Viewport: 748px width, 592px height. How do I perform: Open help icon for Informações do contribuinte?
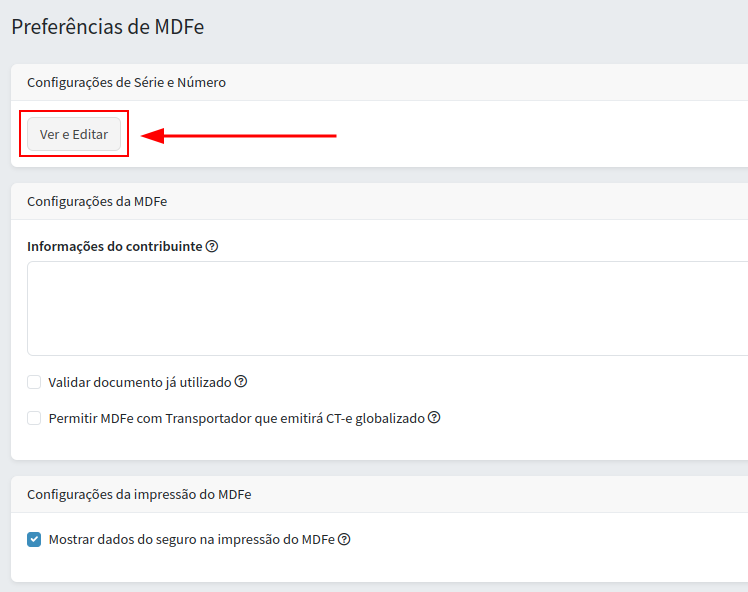click(x=212, y=246)
